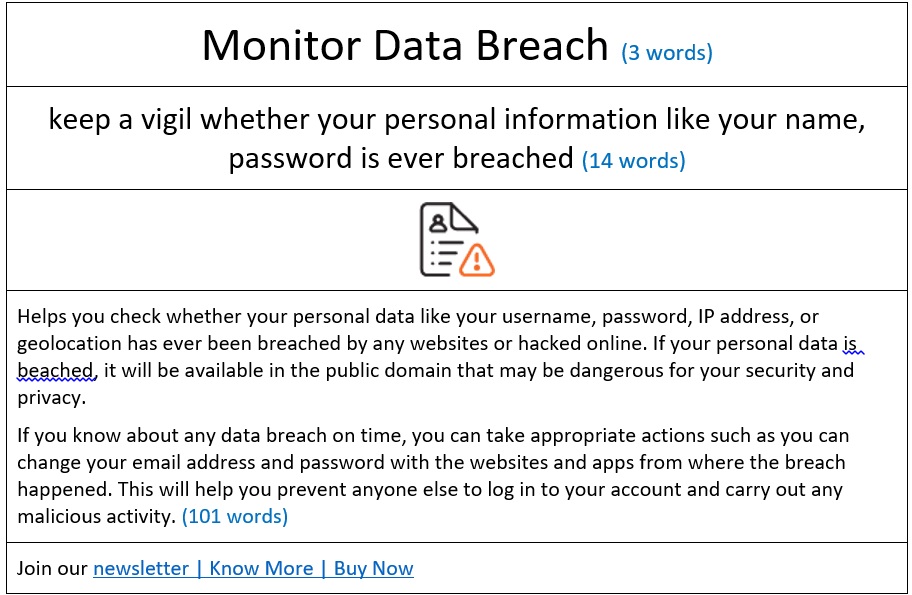Viewport: 912px width, 595px height.
Task: Click the Monitor Data Breach heading
Action: [405, 45]
